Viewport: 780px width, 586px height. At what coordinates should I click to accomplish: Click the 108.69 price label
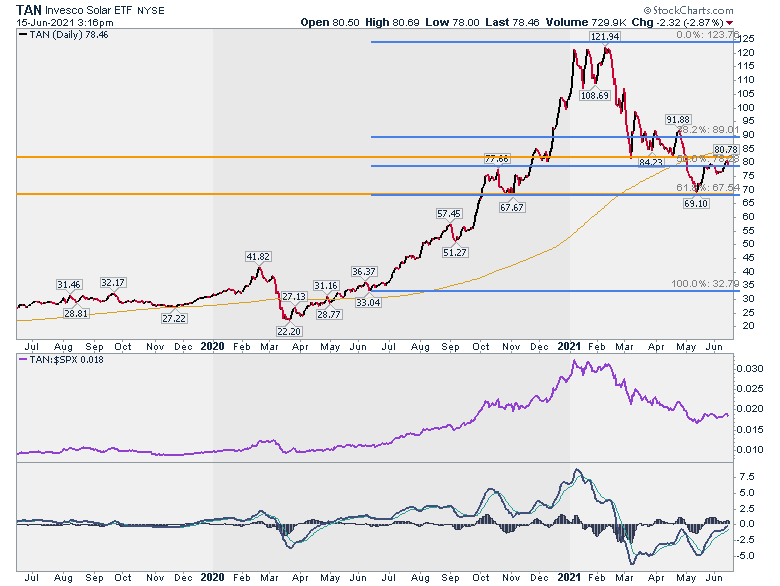tap(594, 95)
